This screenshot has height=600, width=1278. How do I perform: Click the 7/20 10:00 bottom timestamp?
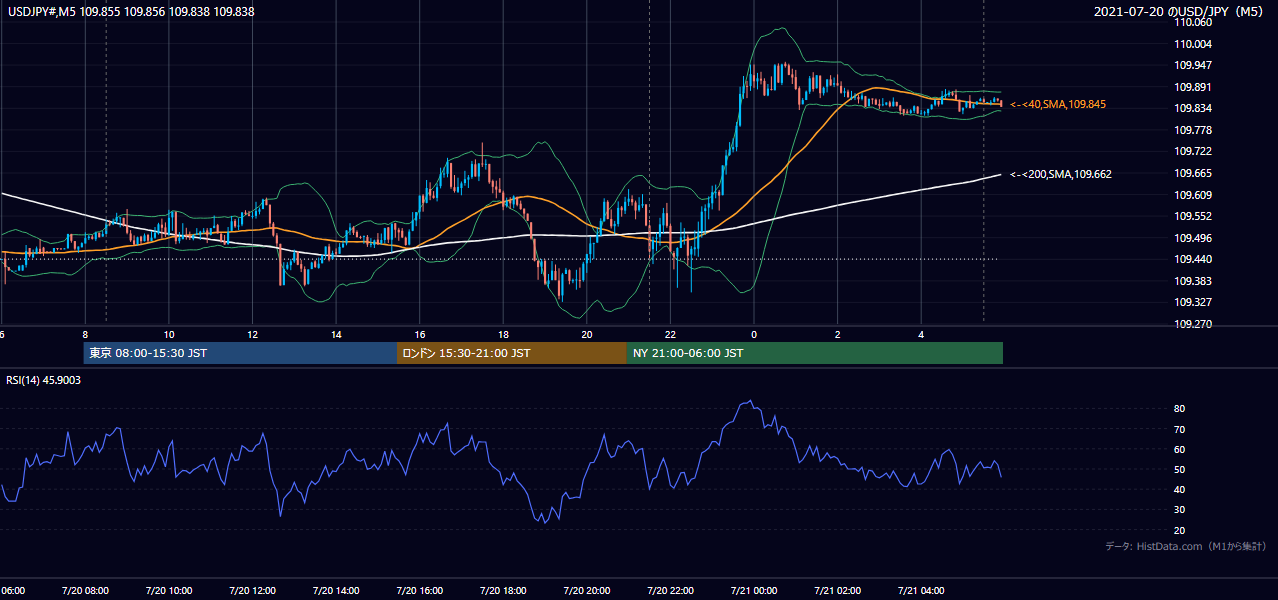168,591
